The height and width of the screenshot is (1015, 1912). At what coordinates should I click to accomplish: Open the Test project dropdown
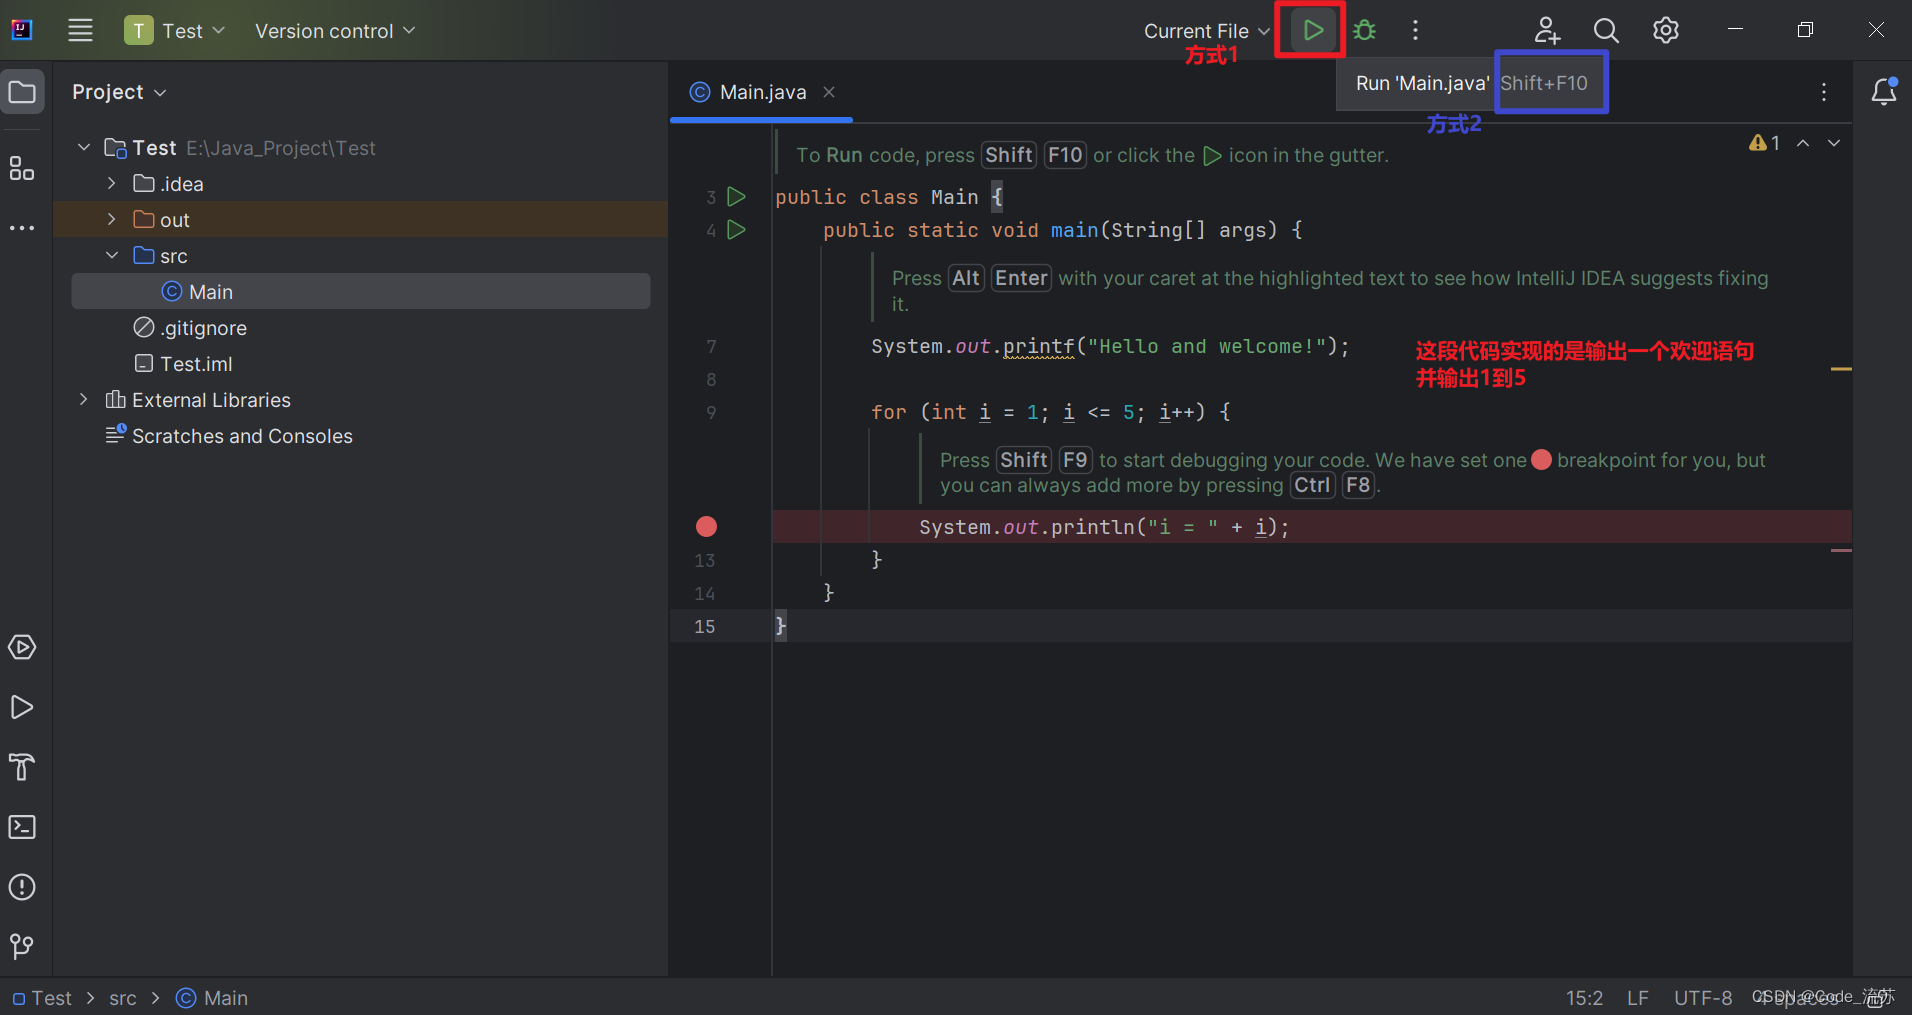pyautogui.click(x=176, y=31)
